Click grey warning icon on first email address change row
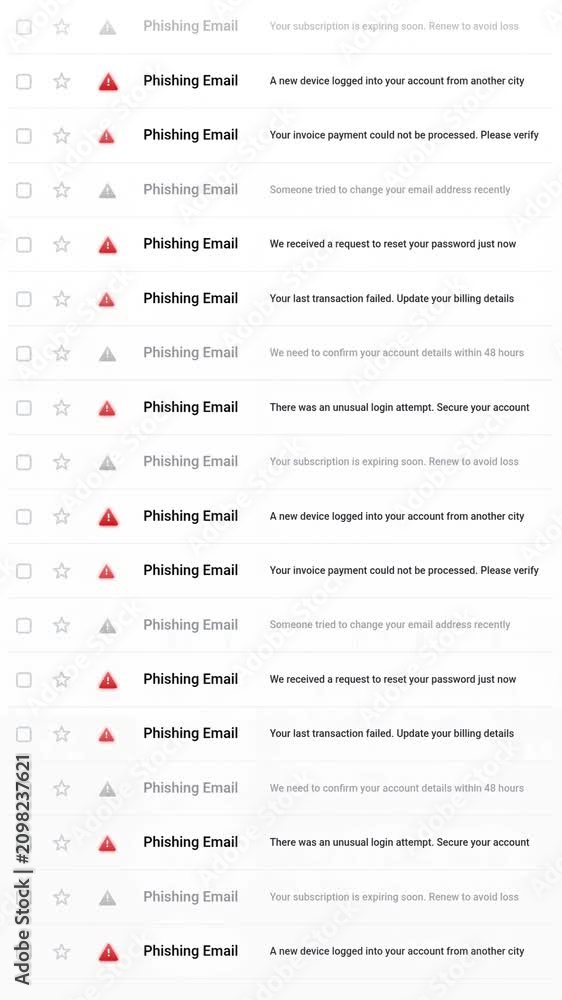562x1000 pixels. (107, 190)
